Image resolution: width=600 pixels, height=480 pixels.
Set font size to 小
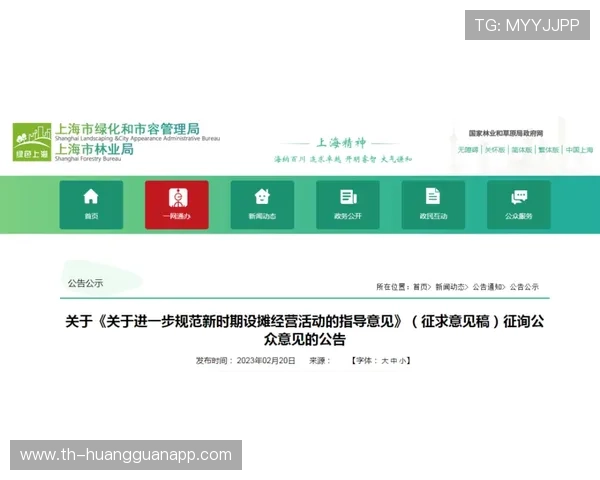pos(403,361)
